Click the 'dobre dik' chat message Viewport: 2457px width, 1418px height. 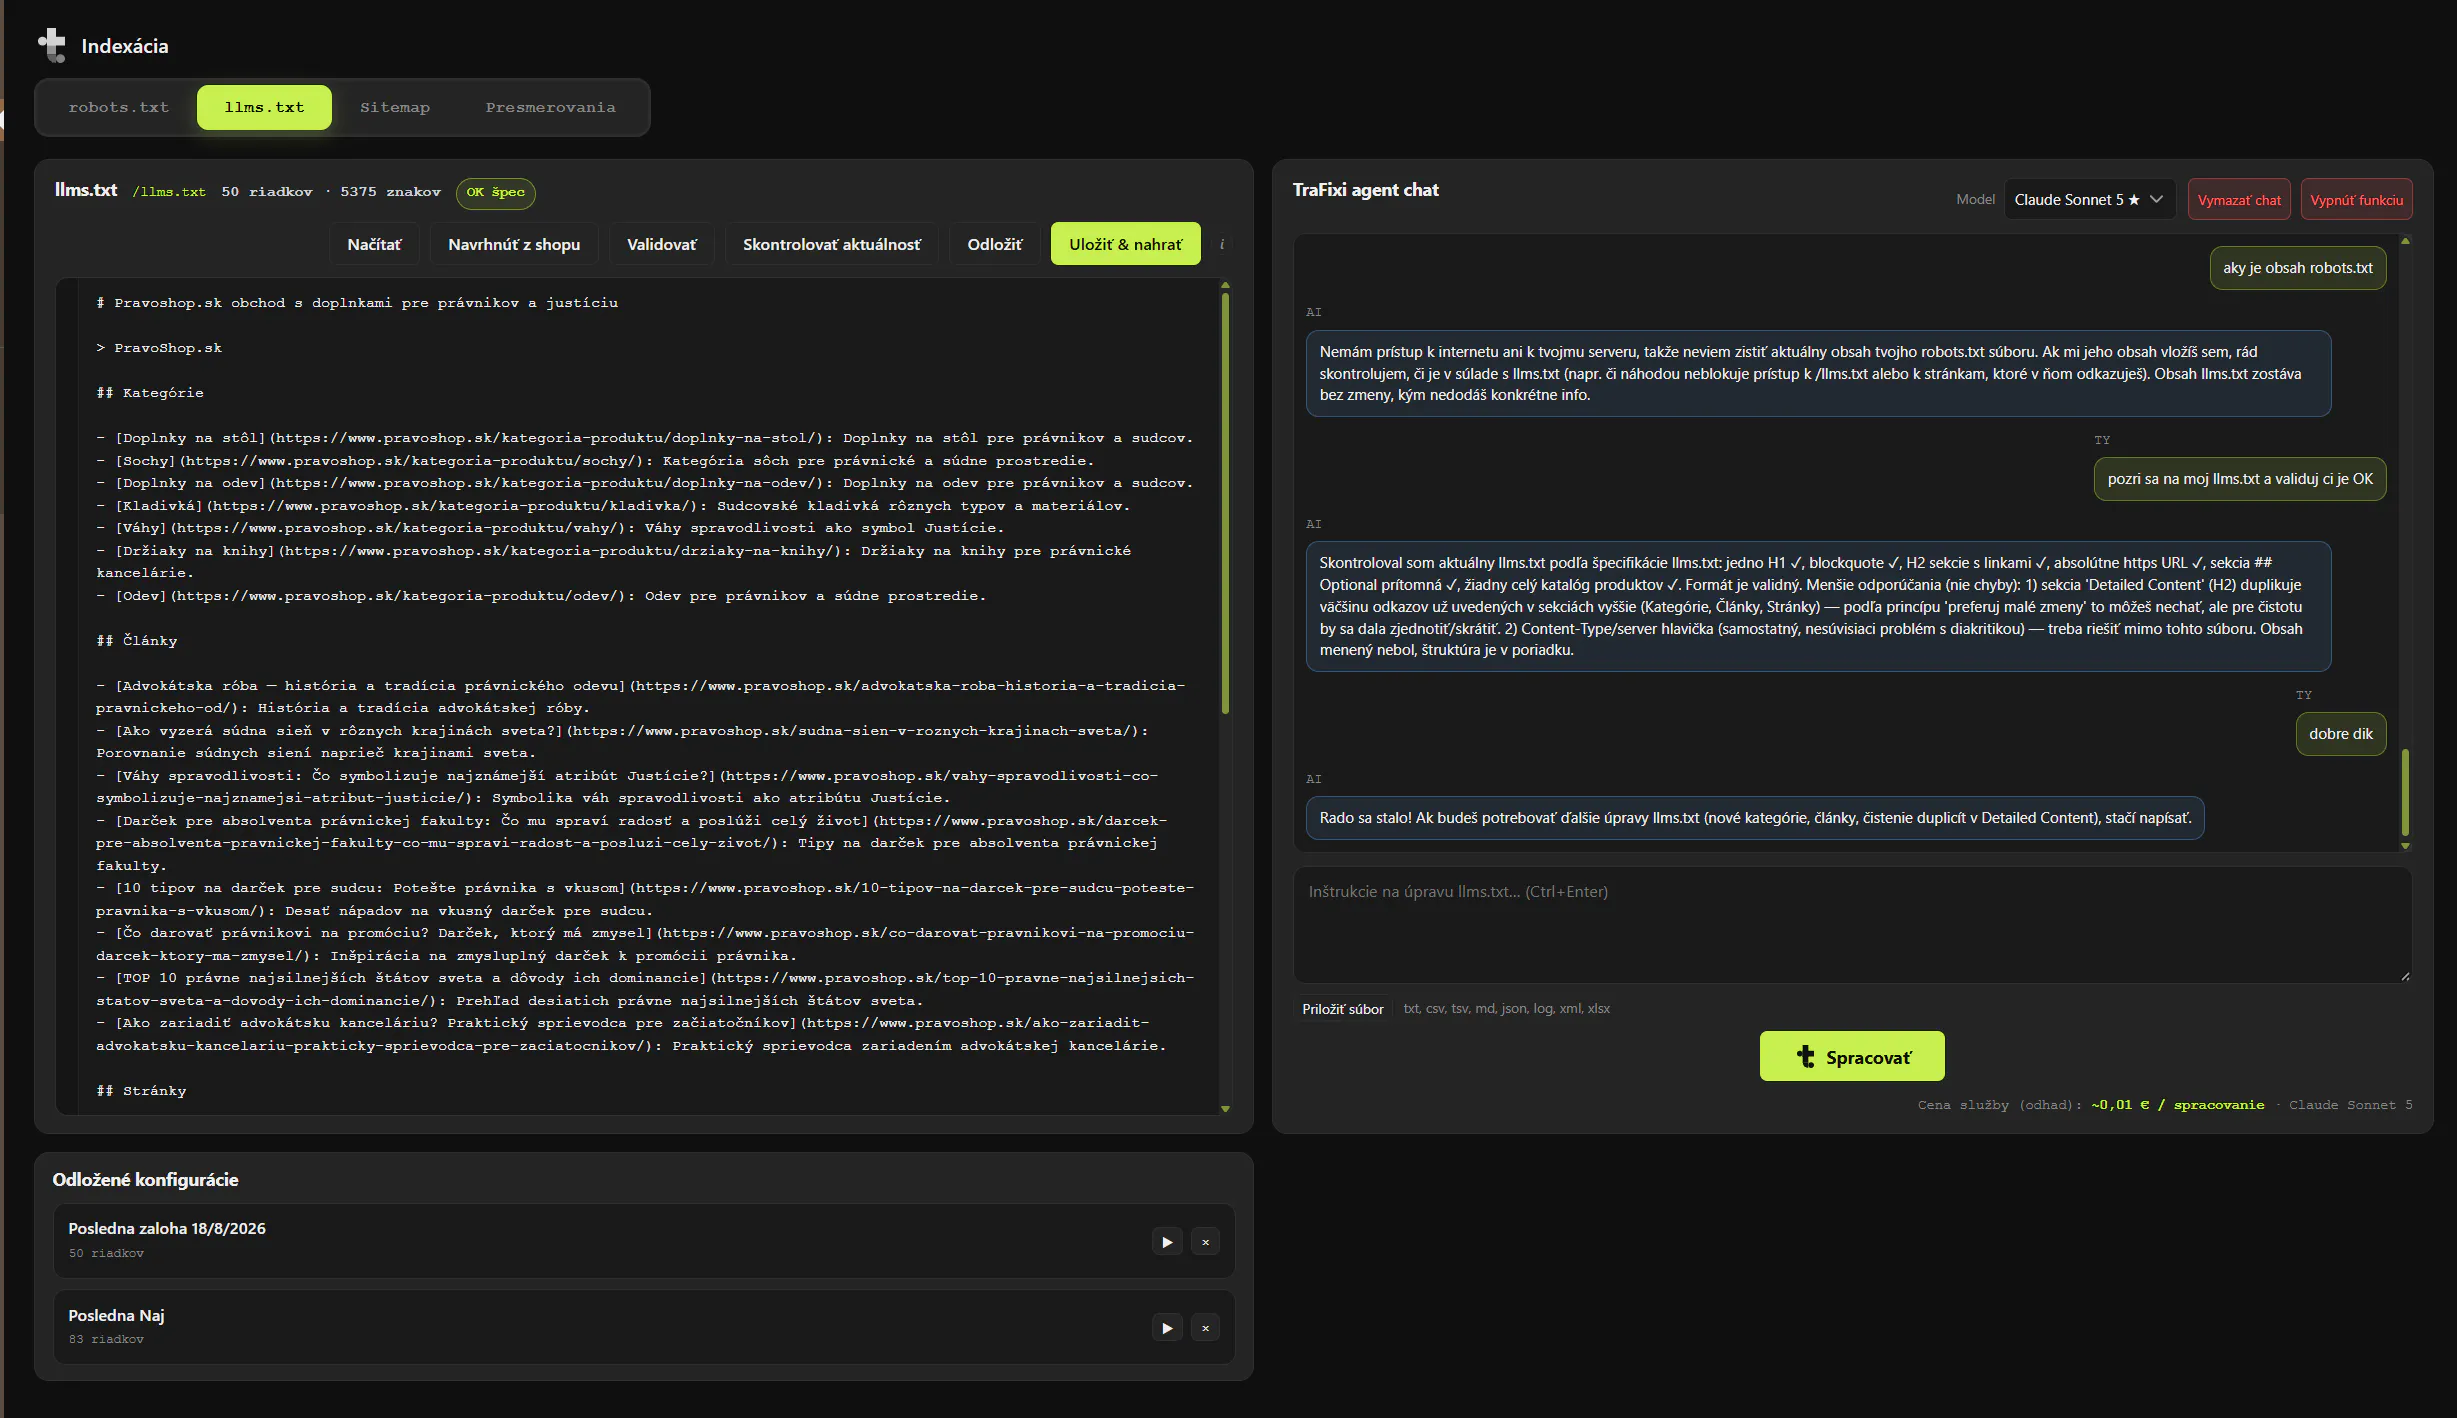[2341, 734]
